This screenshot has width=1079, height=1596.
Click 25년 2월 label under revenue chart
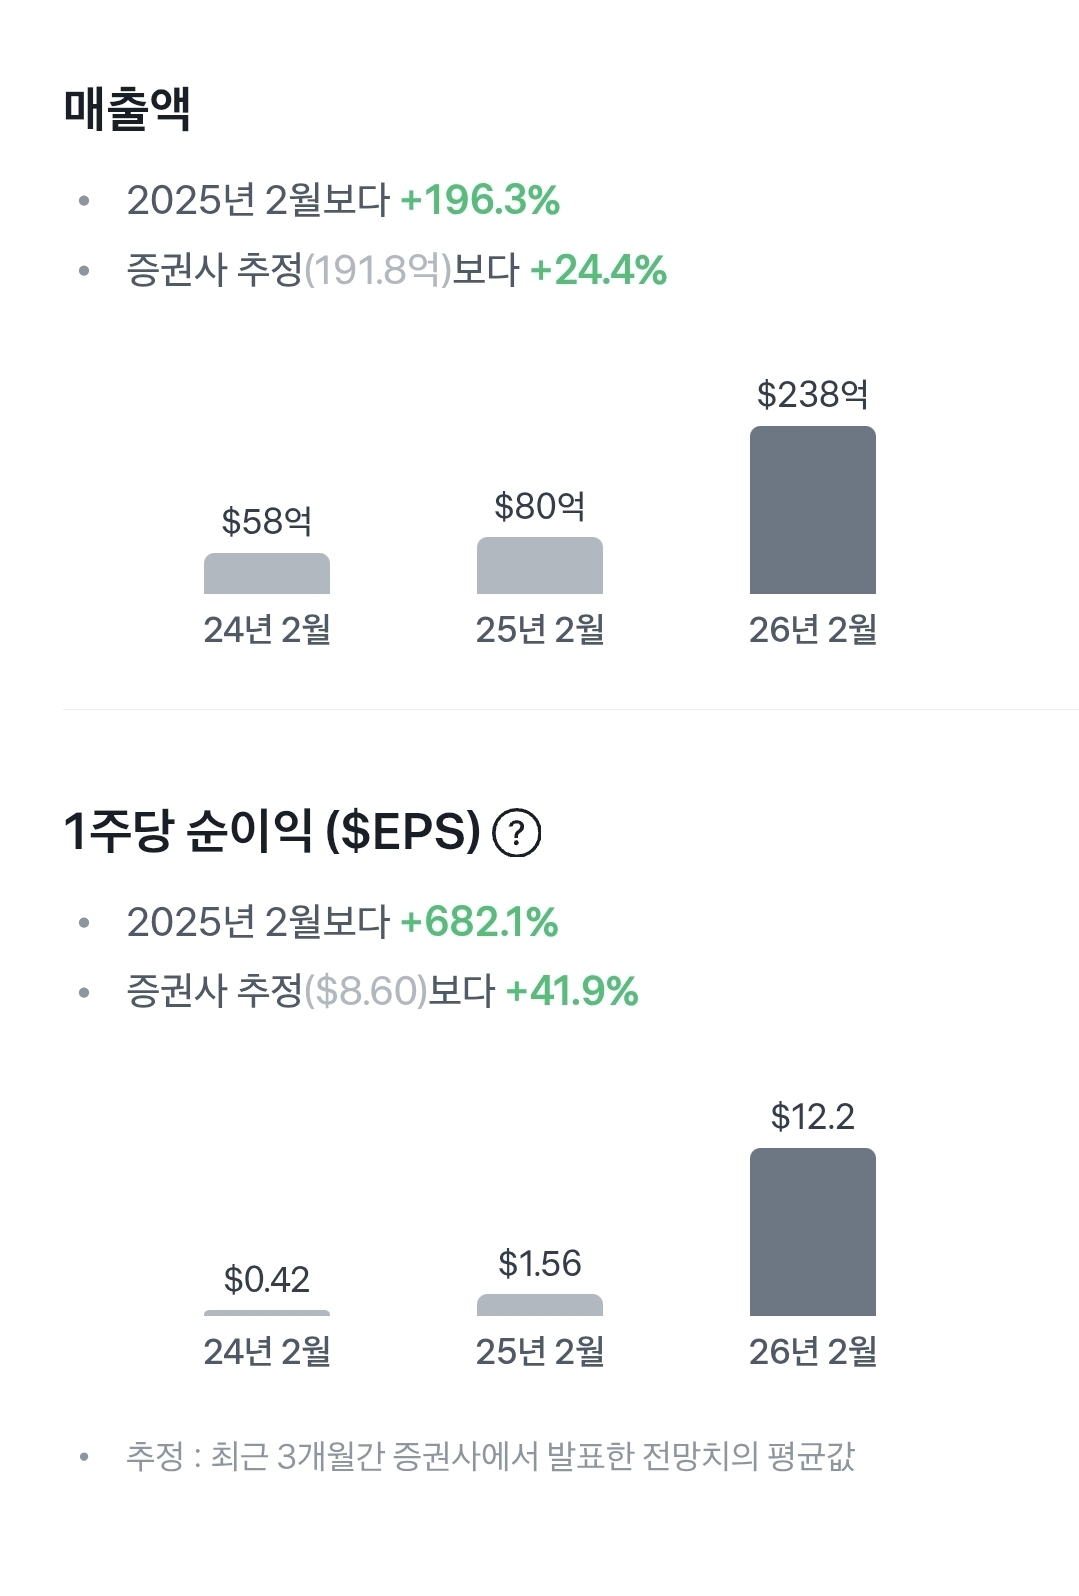point(540,630)
